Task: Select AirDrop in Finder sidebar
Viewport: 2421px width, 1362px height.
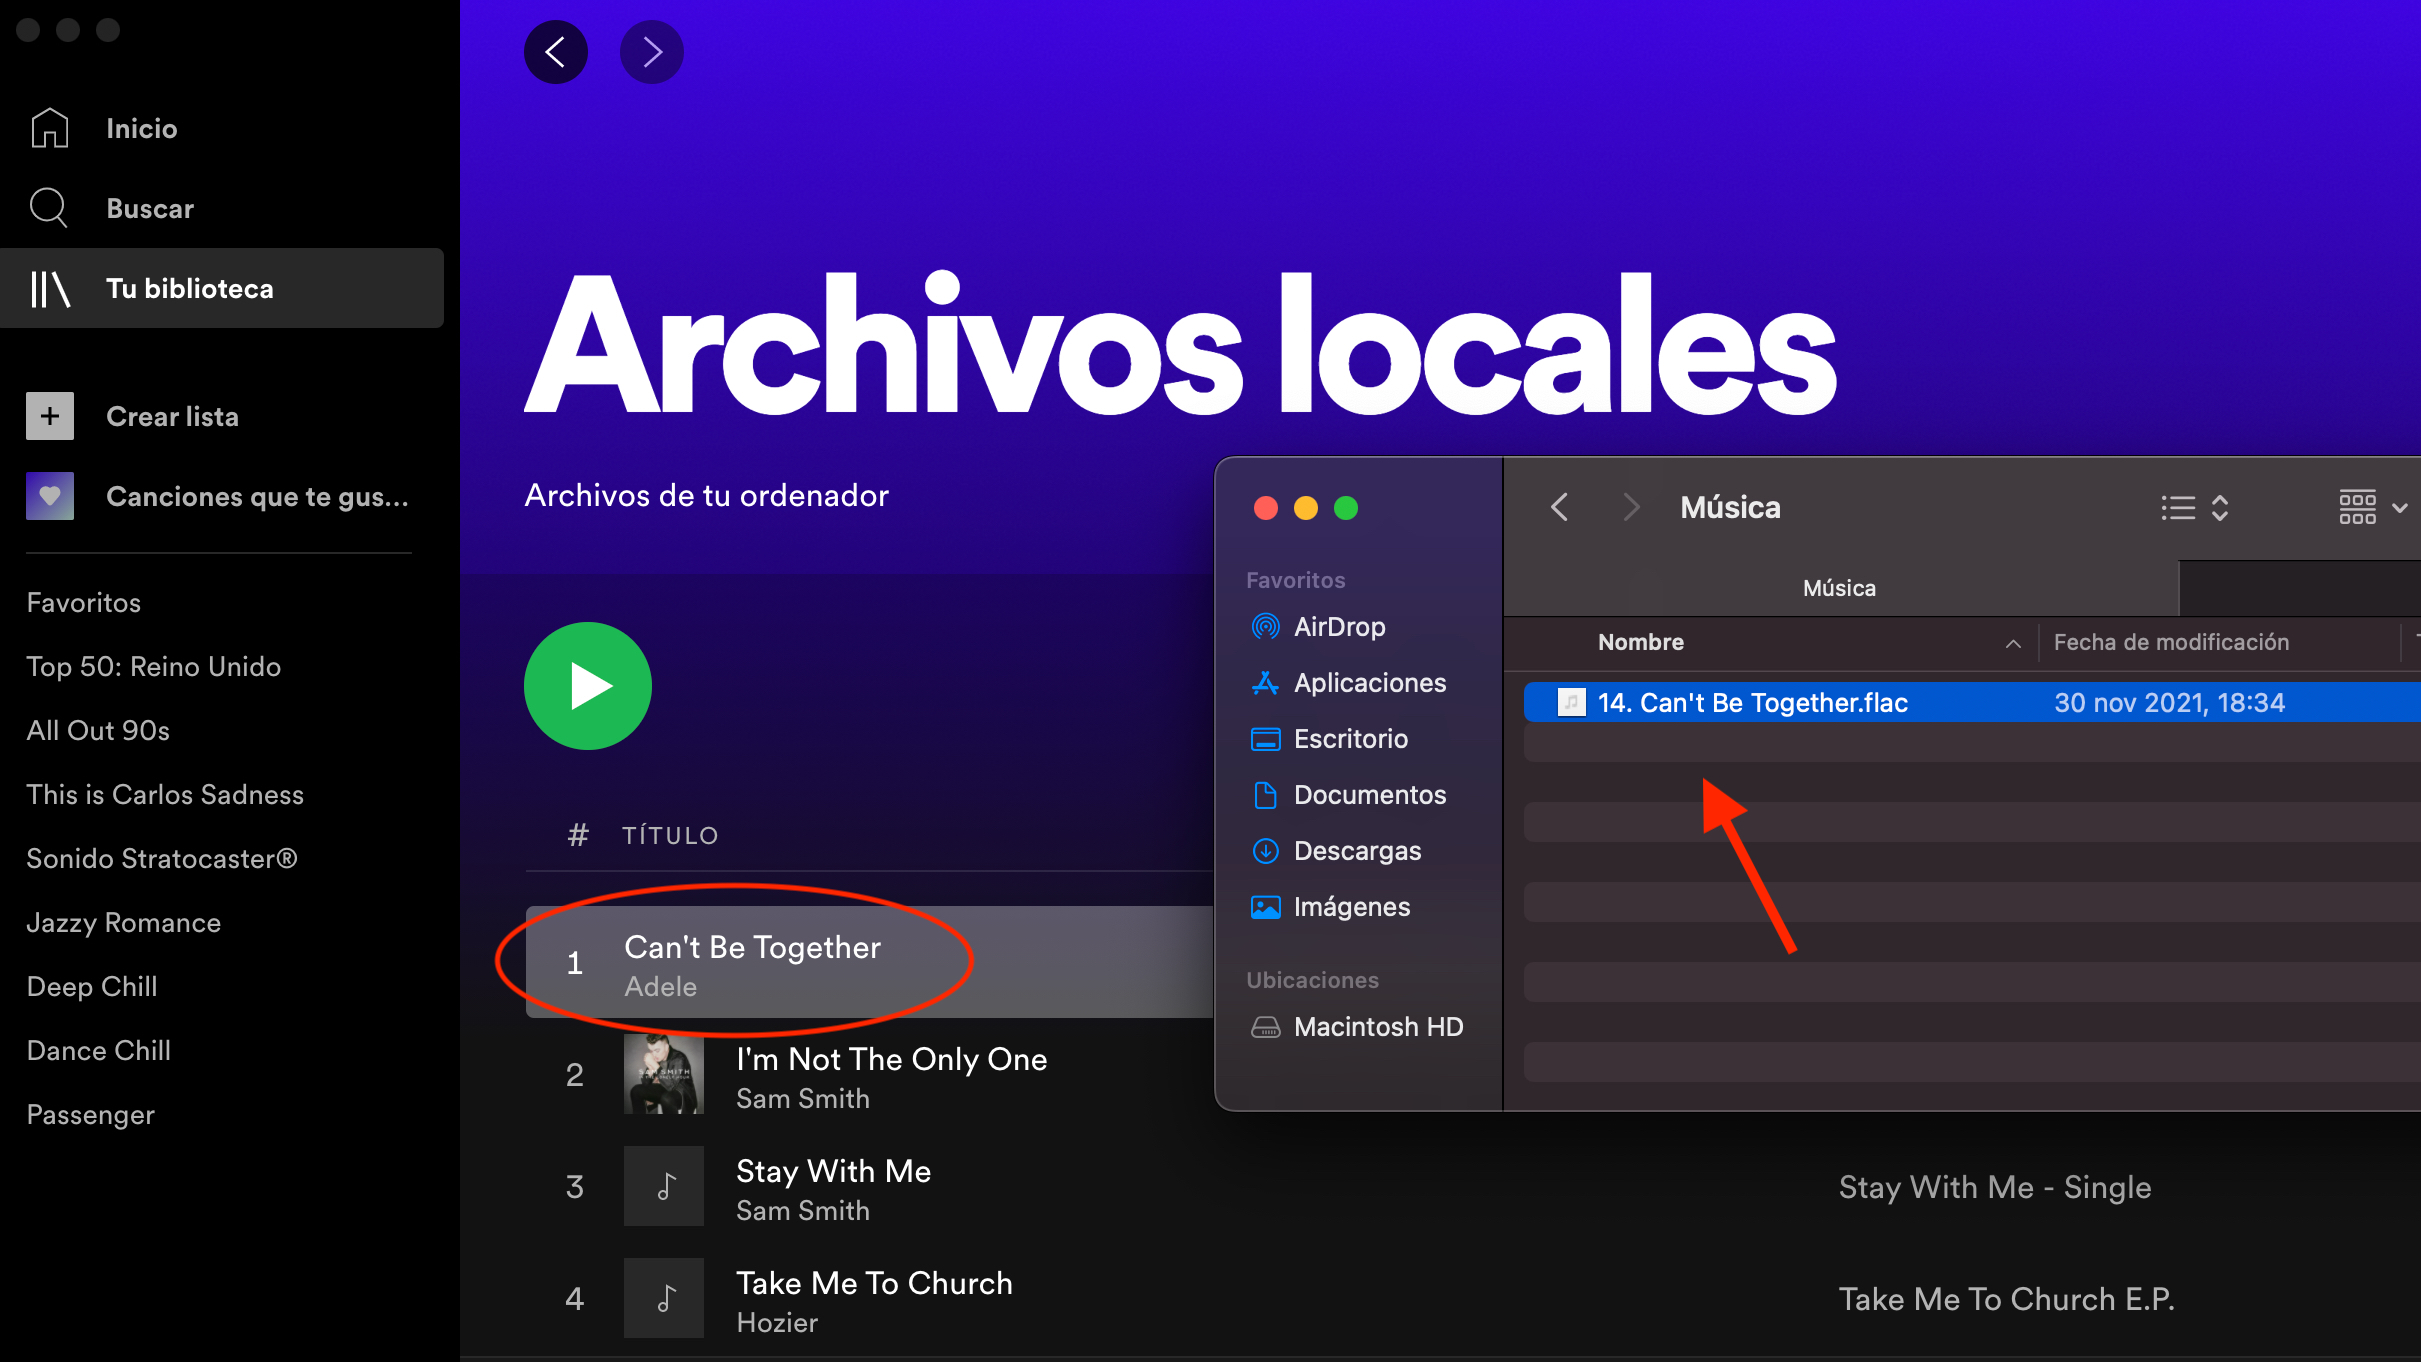Action: [x=1339, y=627]
